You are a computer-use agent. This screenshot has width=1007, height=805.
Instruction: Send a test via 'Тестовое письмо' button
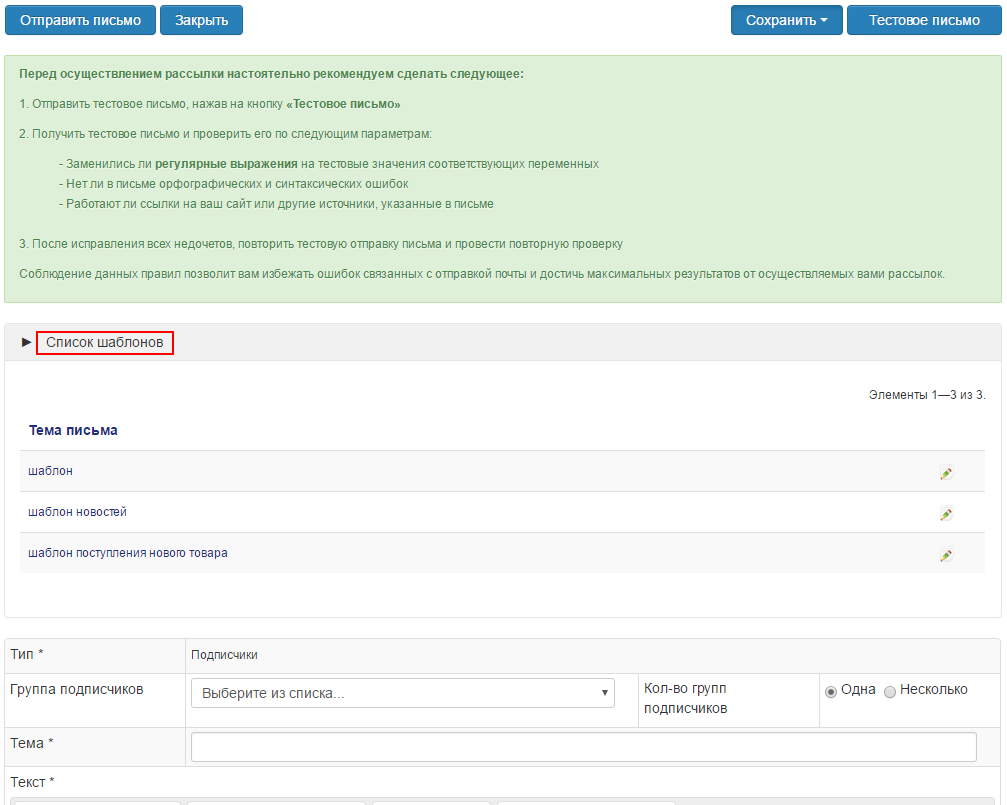(924, 20)
